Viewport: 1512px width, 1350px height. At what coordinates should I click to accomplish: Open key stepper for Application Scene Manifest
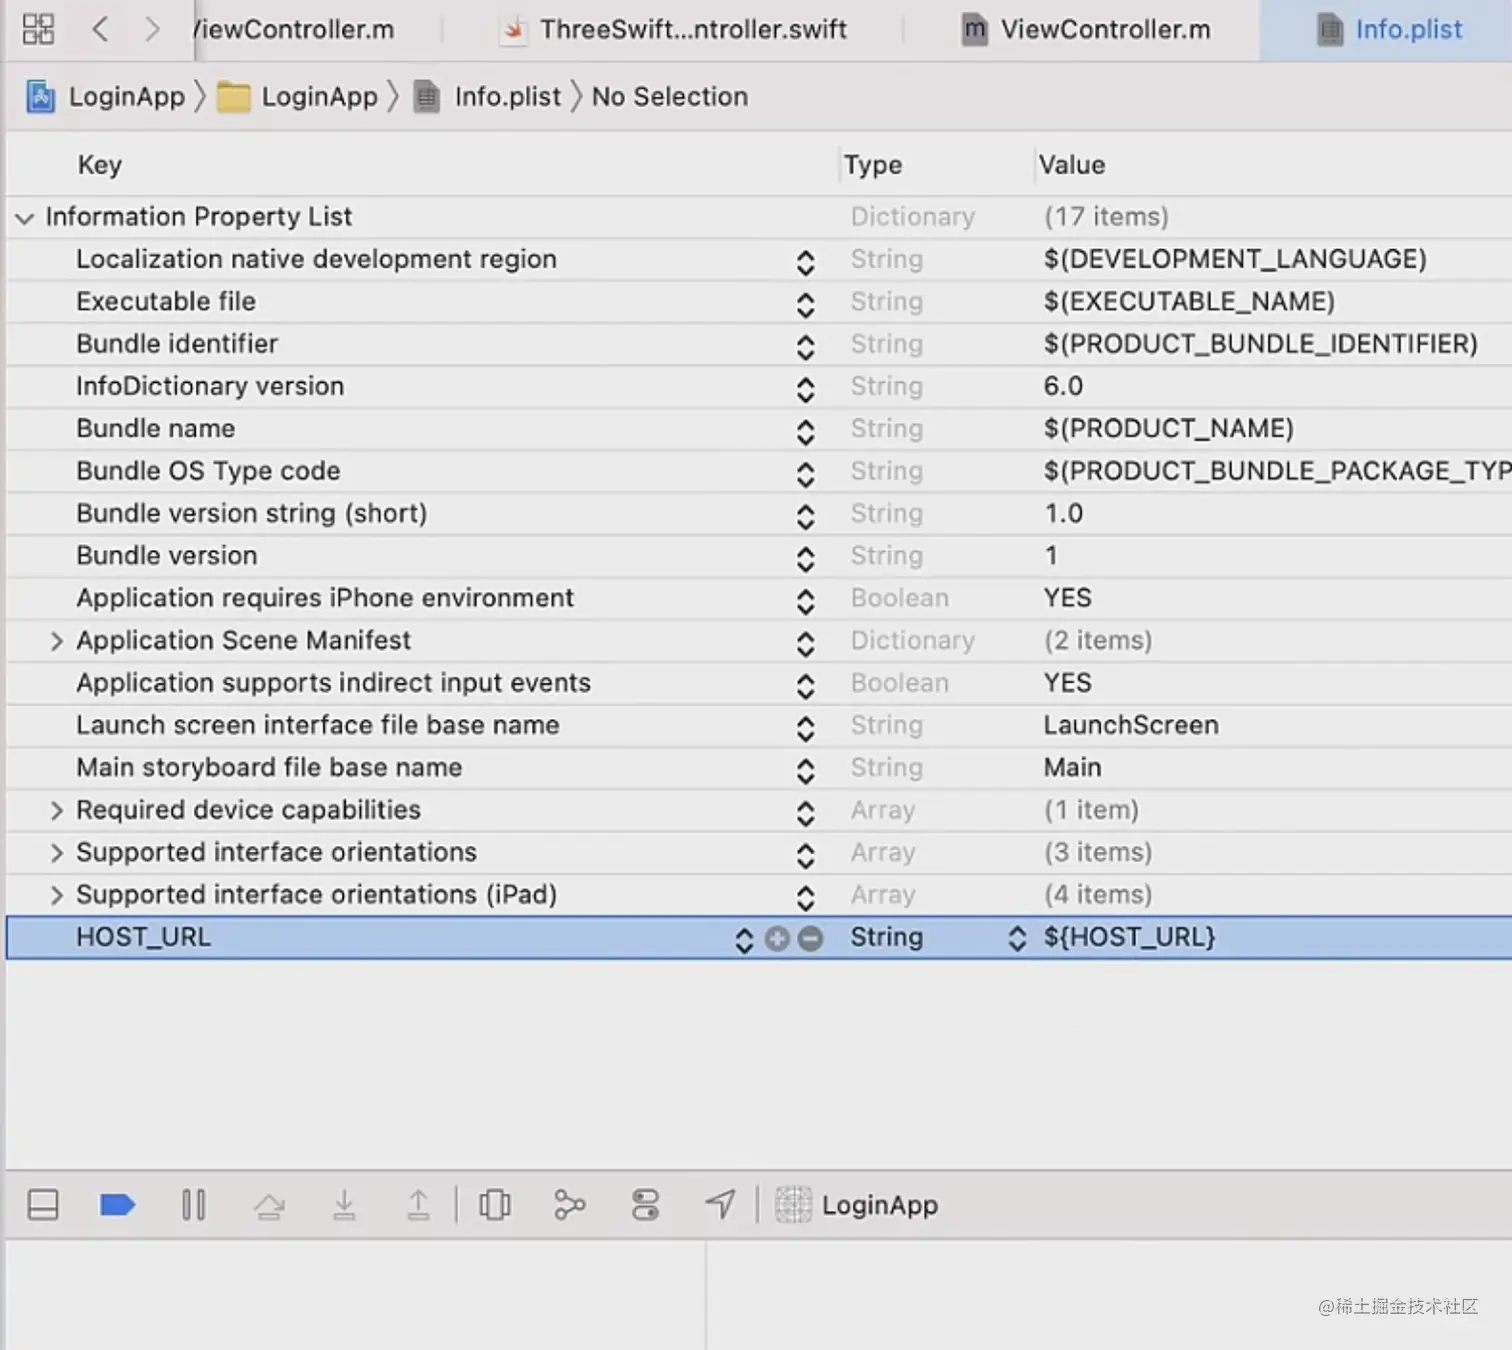(x=806, y=643)
